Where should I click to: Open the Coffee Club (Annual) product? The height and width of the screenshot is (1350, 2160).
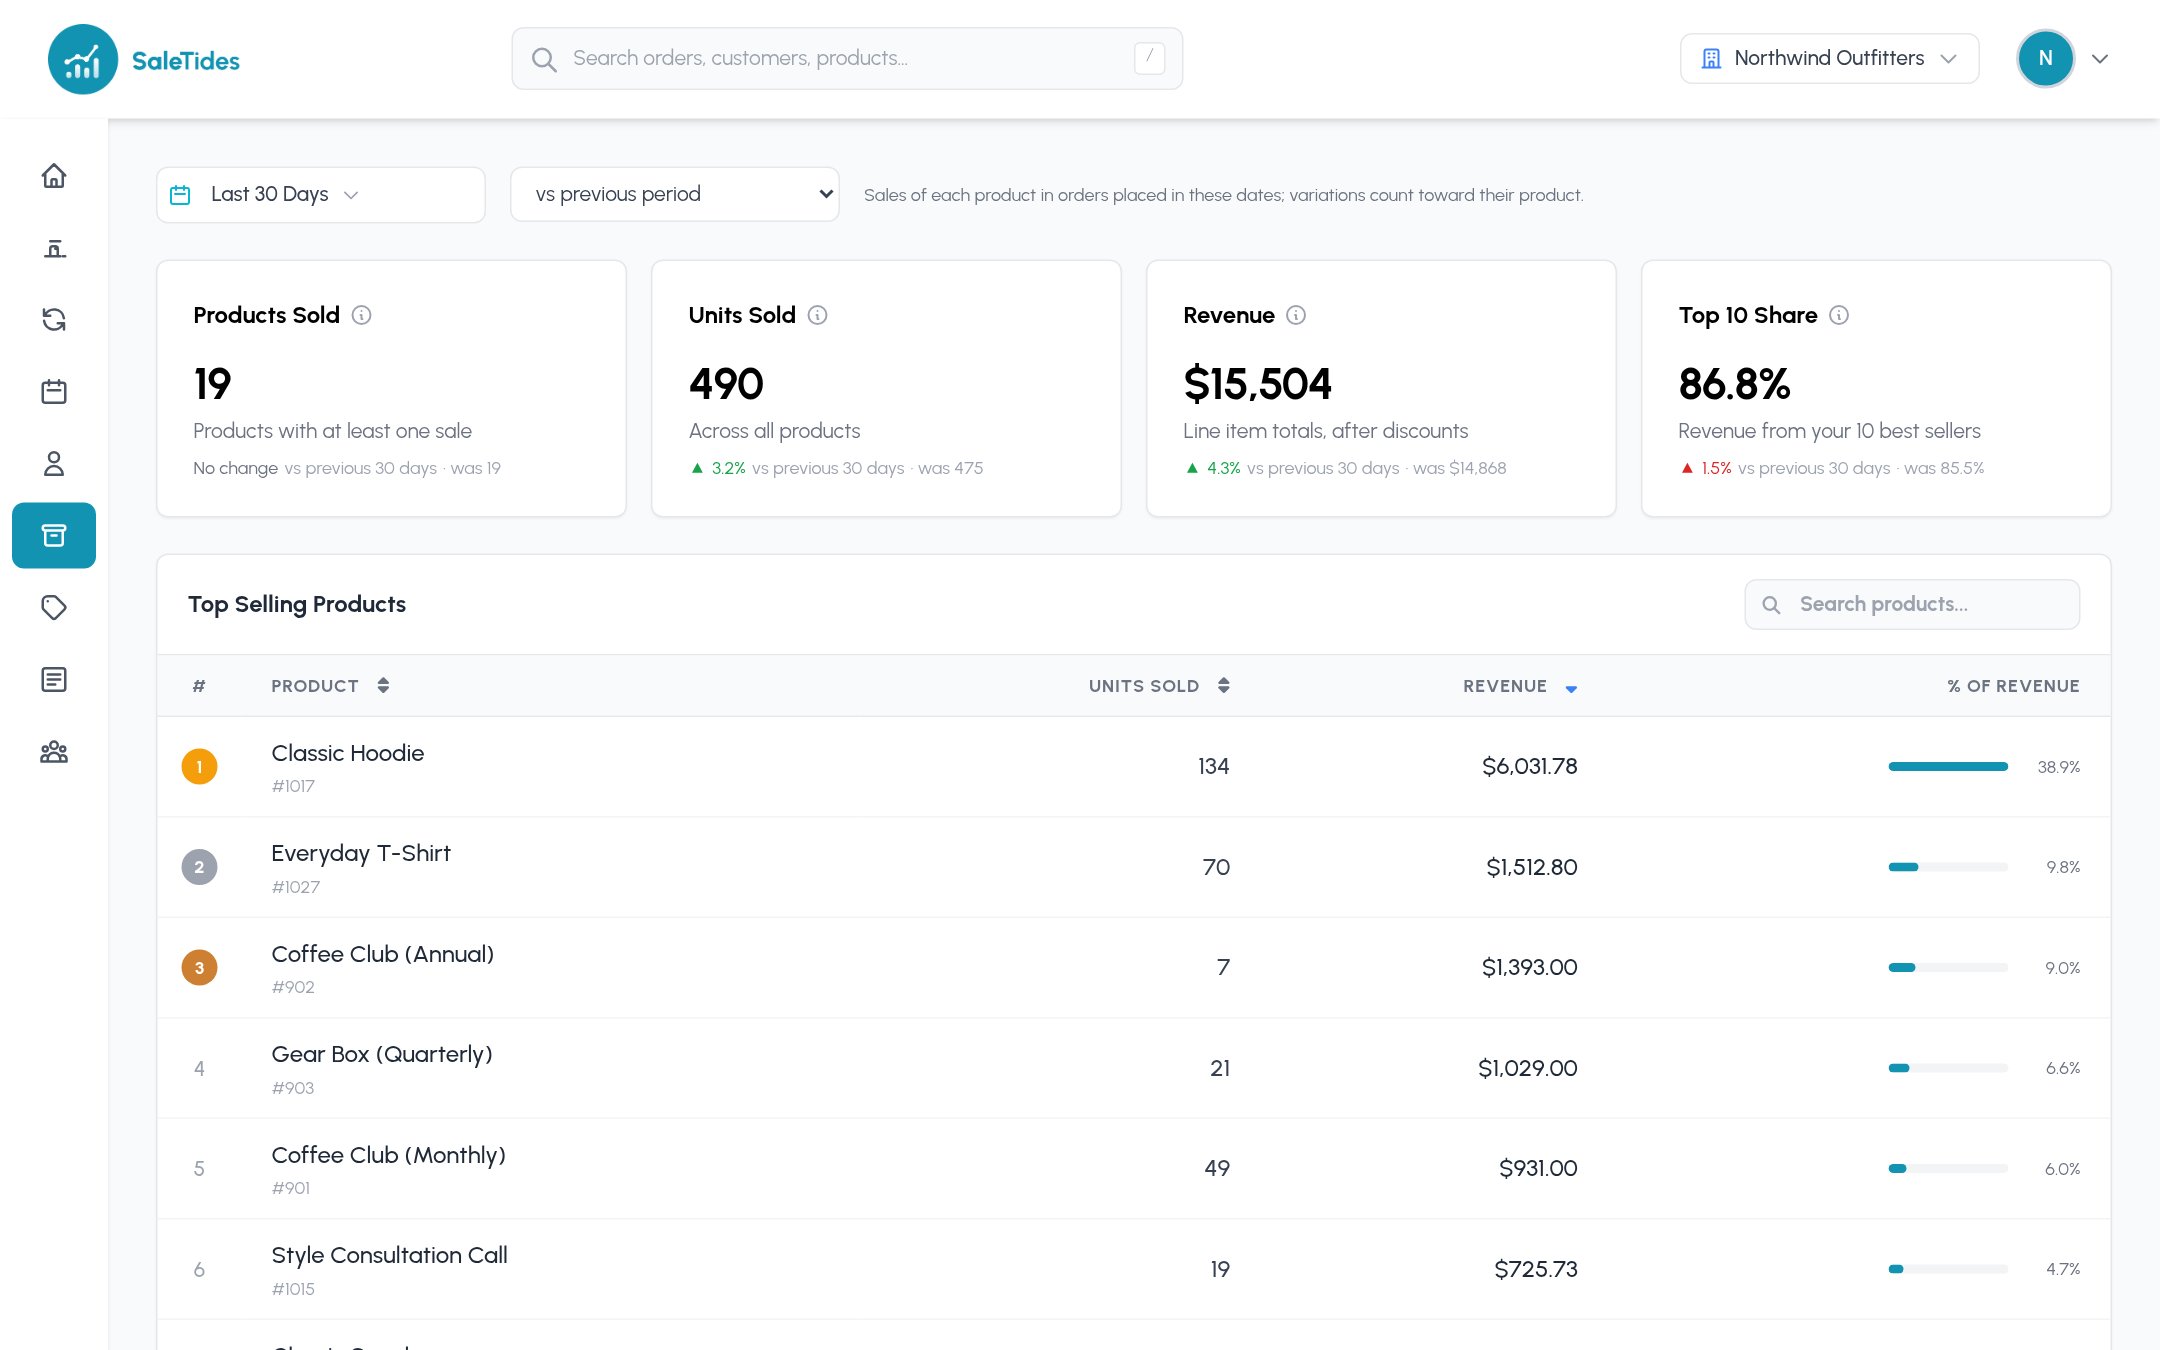[x=383, y=954]
